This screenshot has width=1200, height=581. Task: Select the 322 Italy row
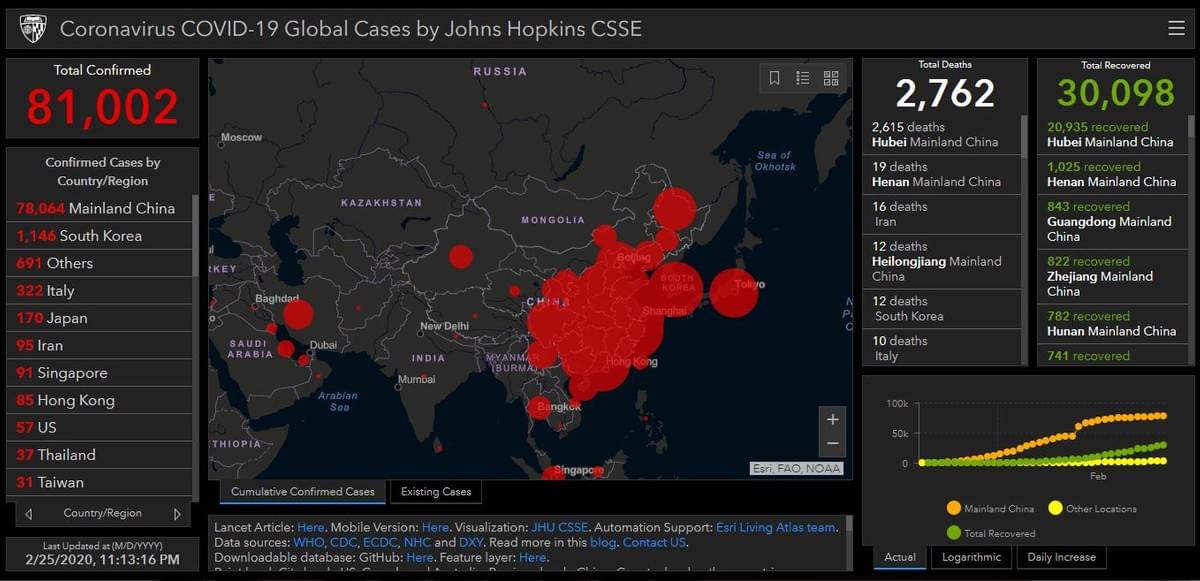coord(97,290)
